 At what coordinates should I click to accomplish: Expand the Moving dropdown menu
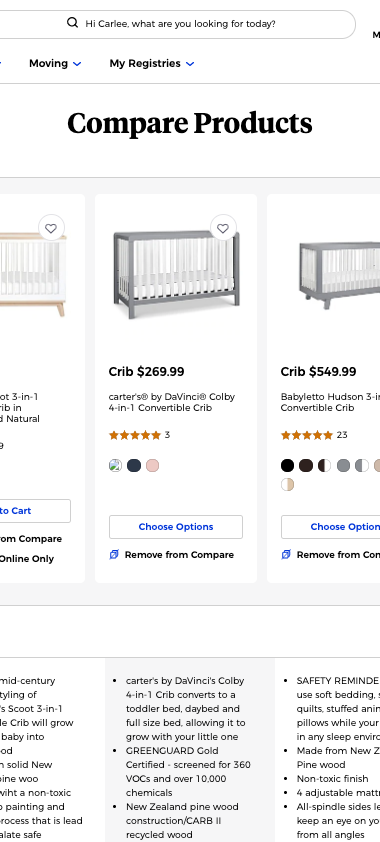coord(77,63)
